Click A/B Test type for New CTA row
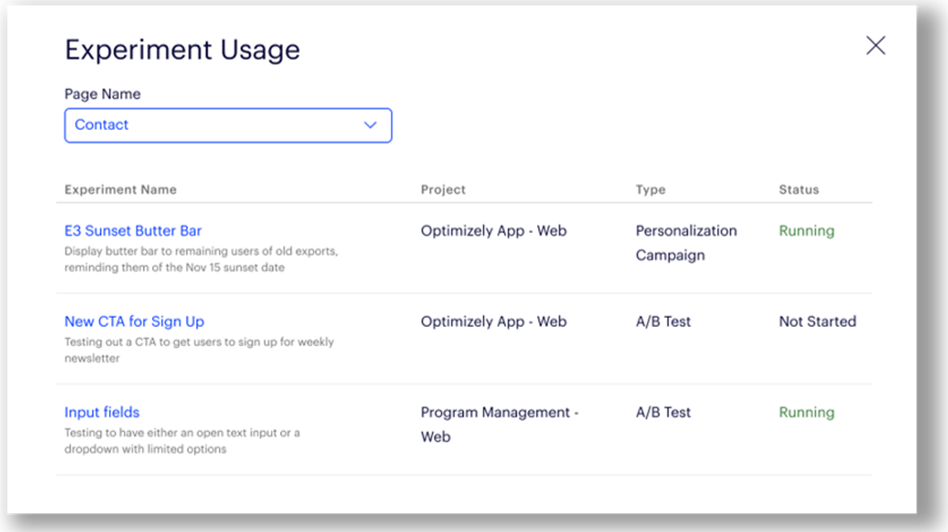The width and height of the screenshot is (948, 532). (x=663, y=322)
